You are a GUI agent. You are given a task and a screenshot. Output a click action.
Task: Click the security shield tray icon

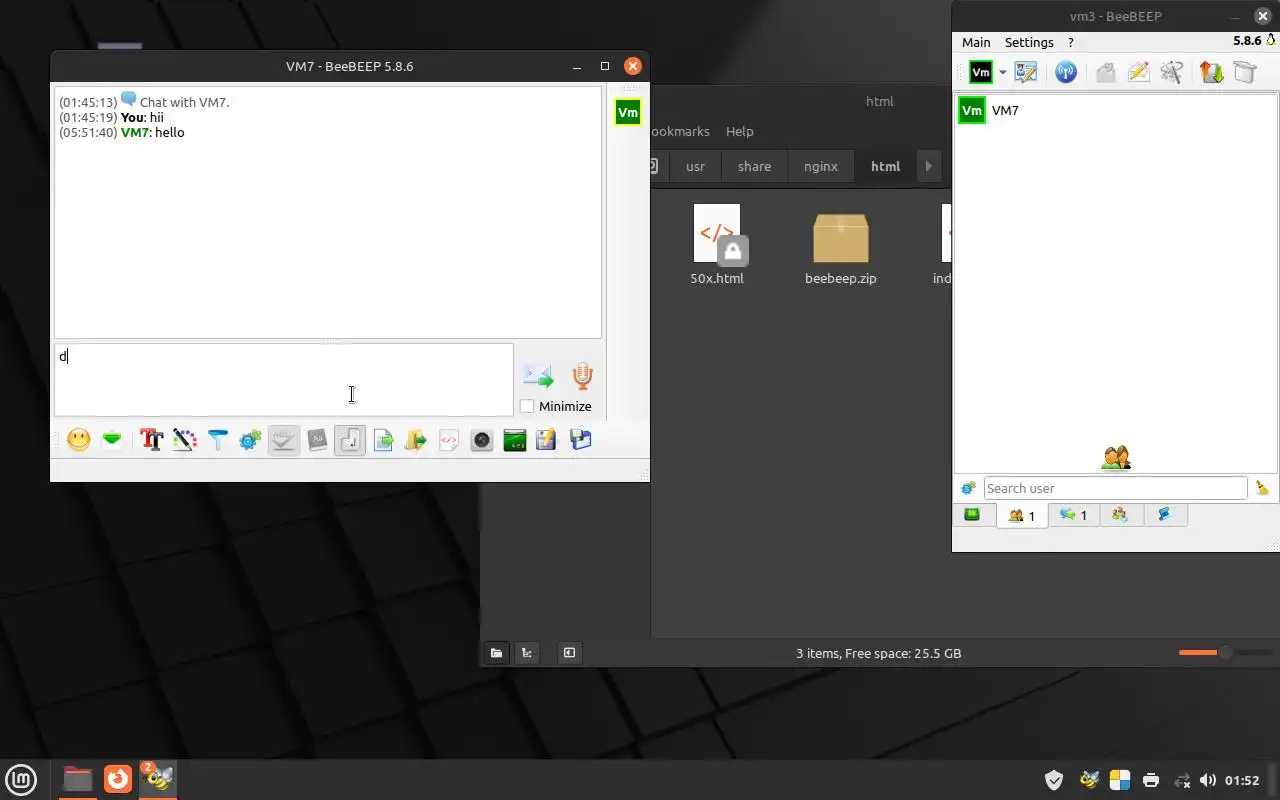(1054, 780)
